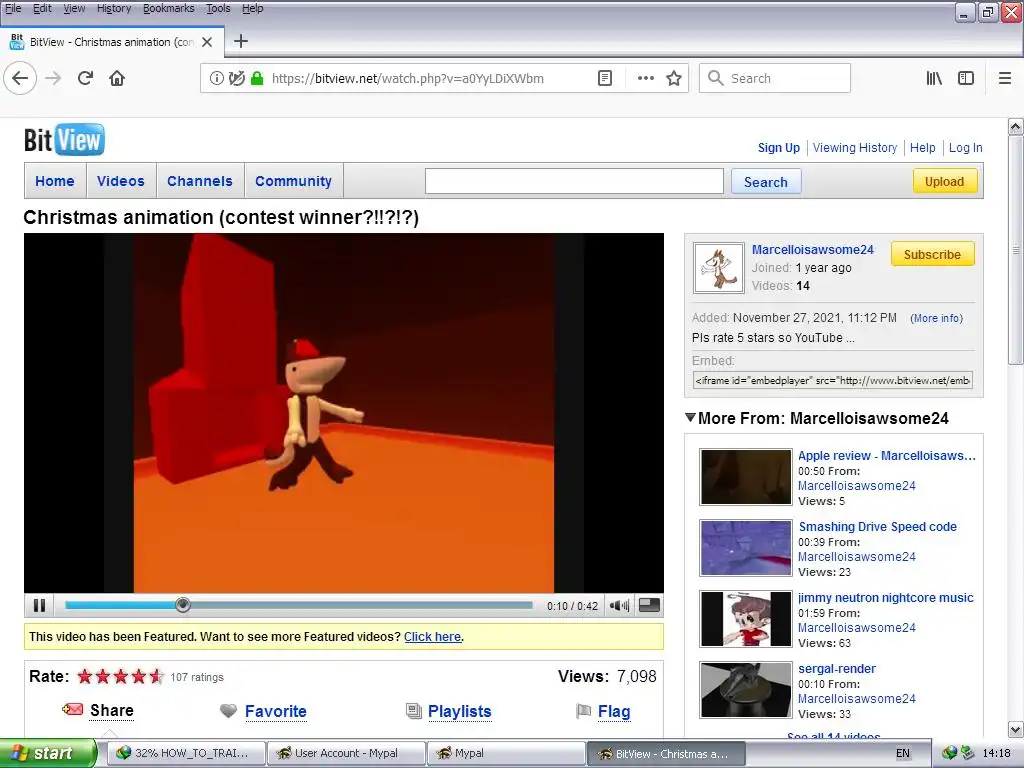Open the hamburger application menu
The image size is (1024, 768).
(x=1005, y=78)
